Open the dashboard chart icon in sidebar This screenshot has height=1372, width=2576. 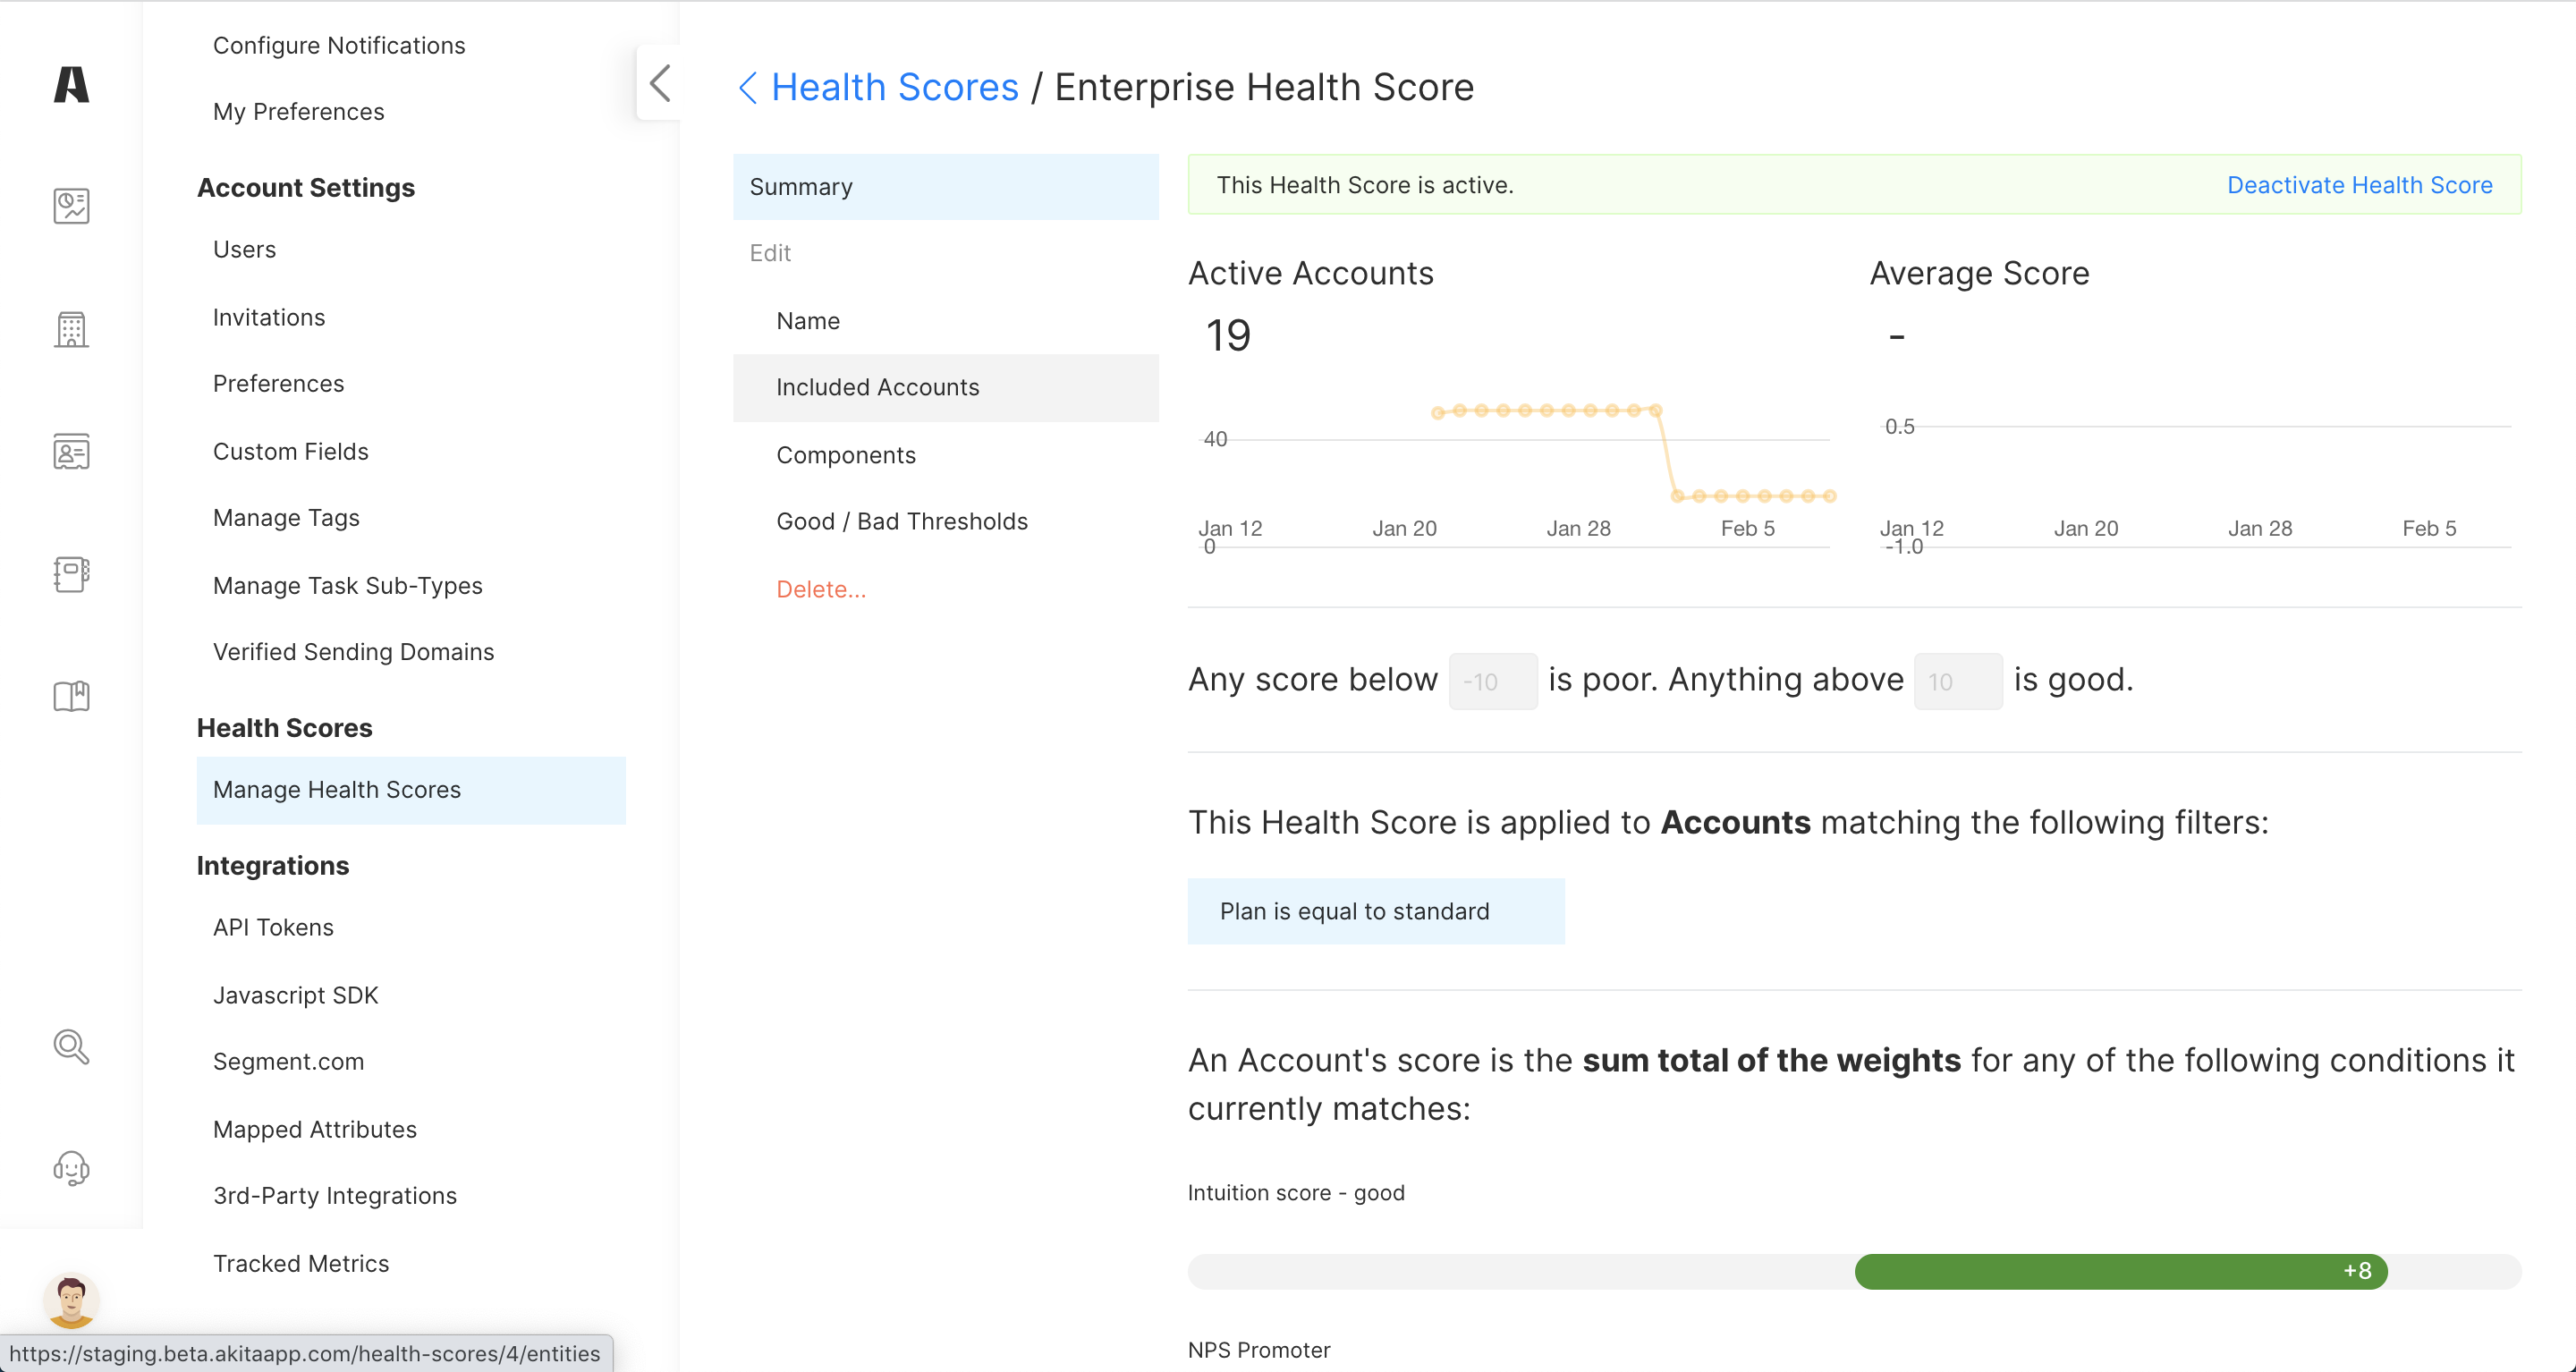[71, 206]
